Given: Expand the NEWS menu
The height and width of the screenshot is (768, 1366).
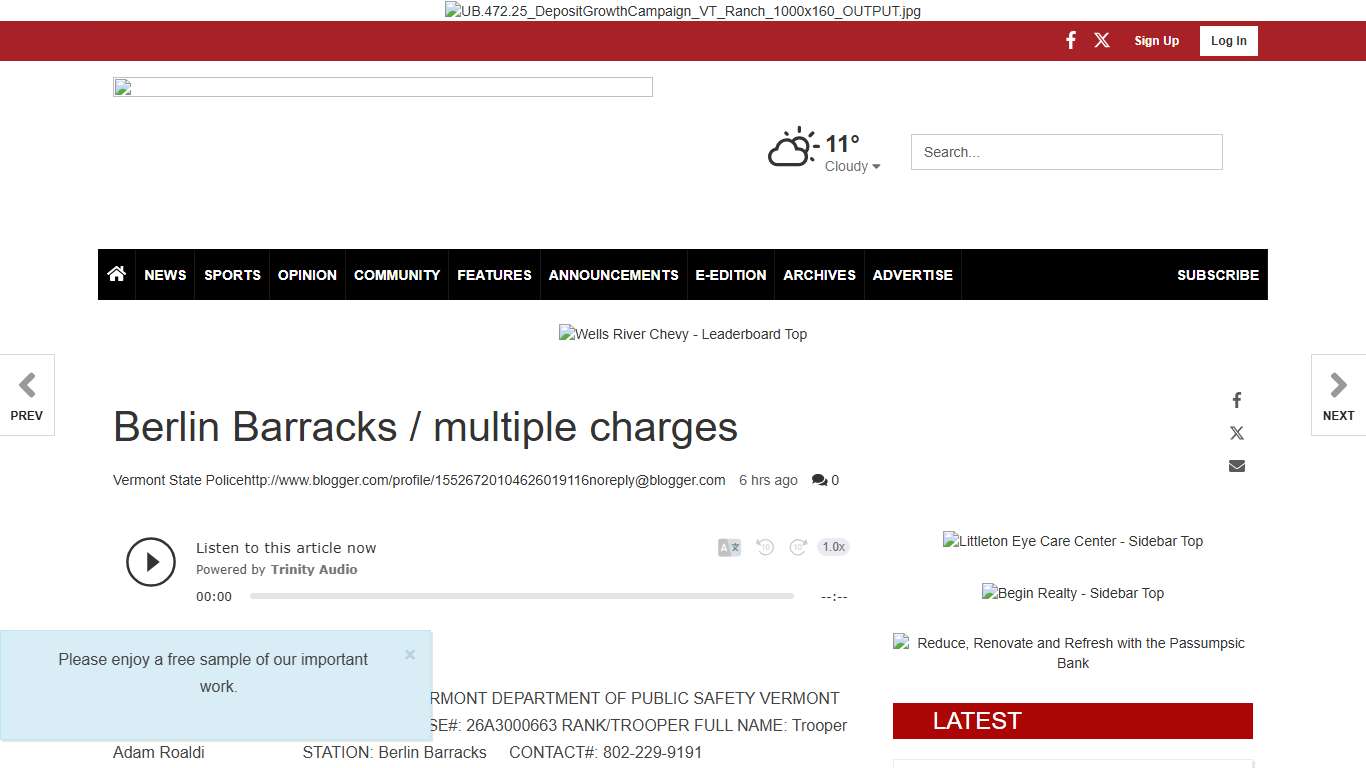Looking at the screenshot, I should pyautogui.click(x=165, y=274).
